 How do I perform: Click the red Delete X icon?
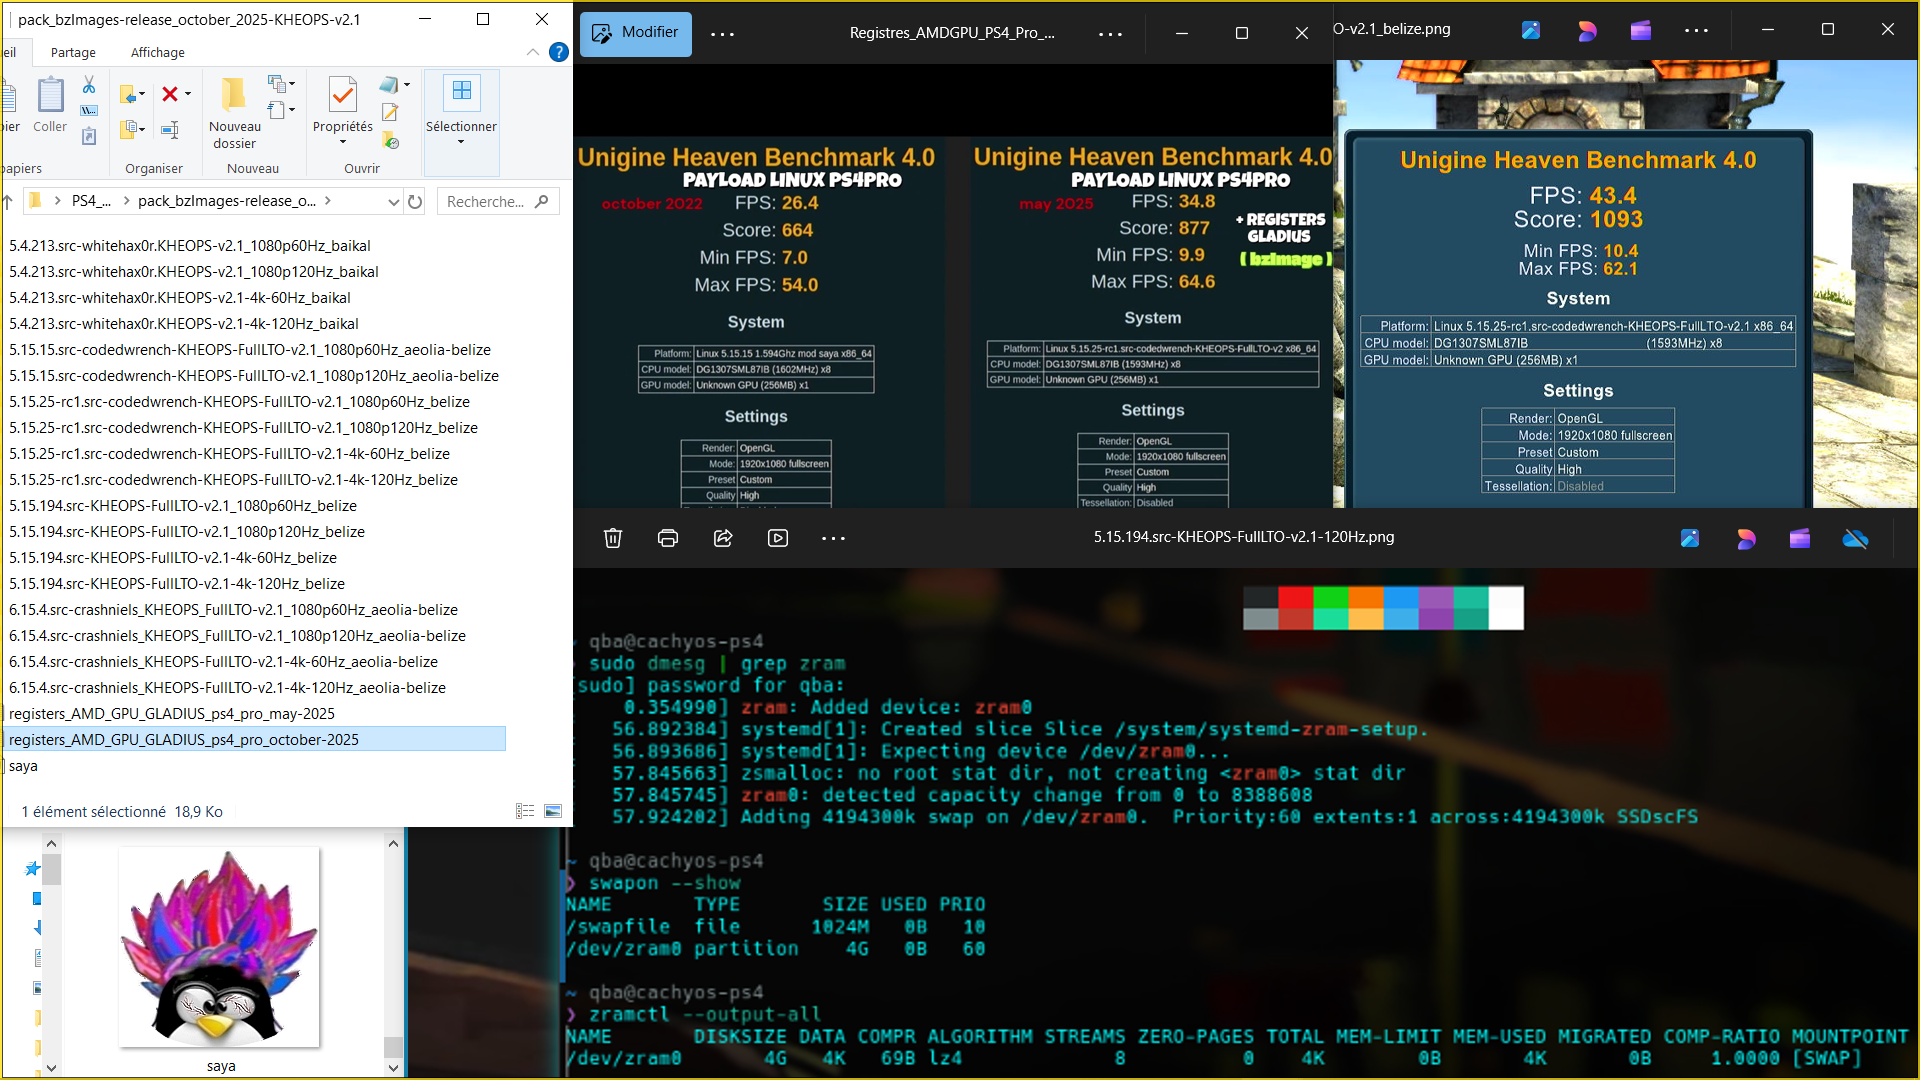coord(170,94)
